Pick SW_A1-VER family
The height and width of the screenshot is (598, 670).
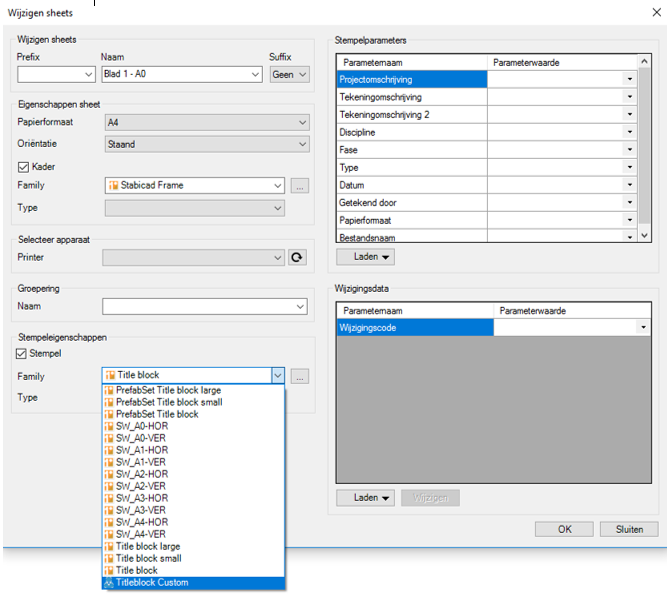click(194, 462)
